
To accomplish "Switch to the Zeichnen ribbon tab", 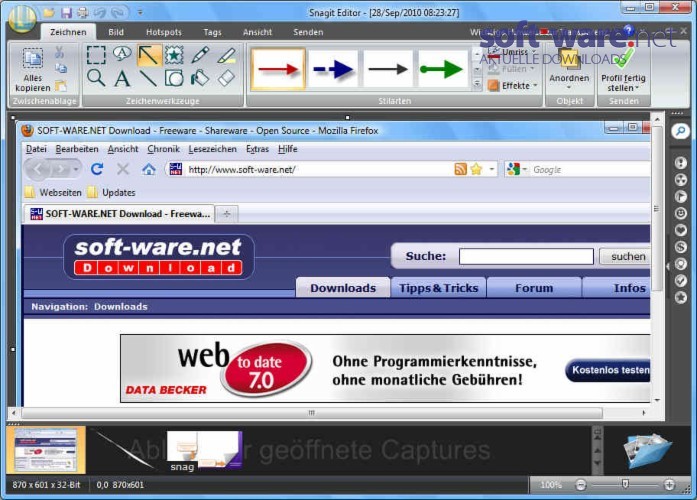I will point(68,32).
